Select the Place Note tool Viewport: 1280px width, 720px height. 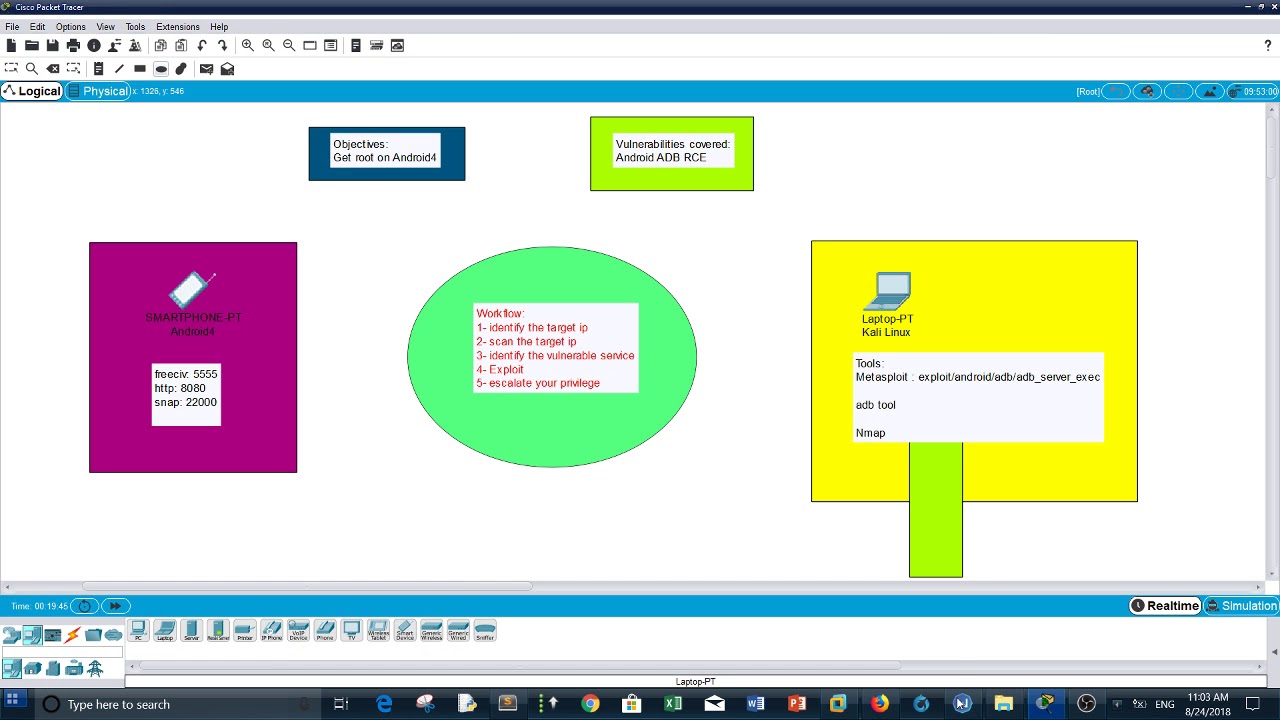click(x=98, y=68)
